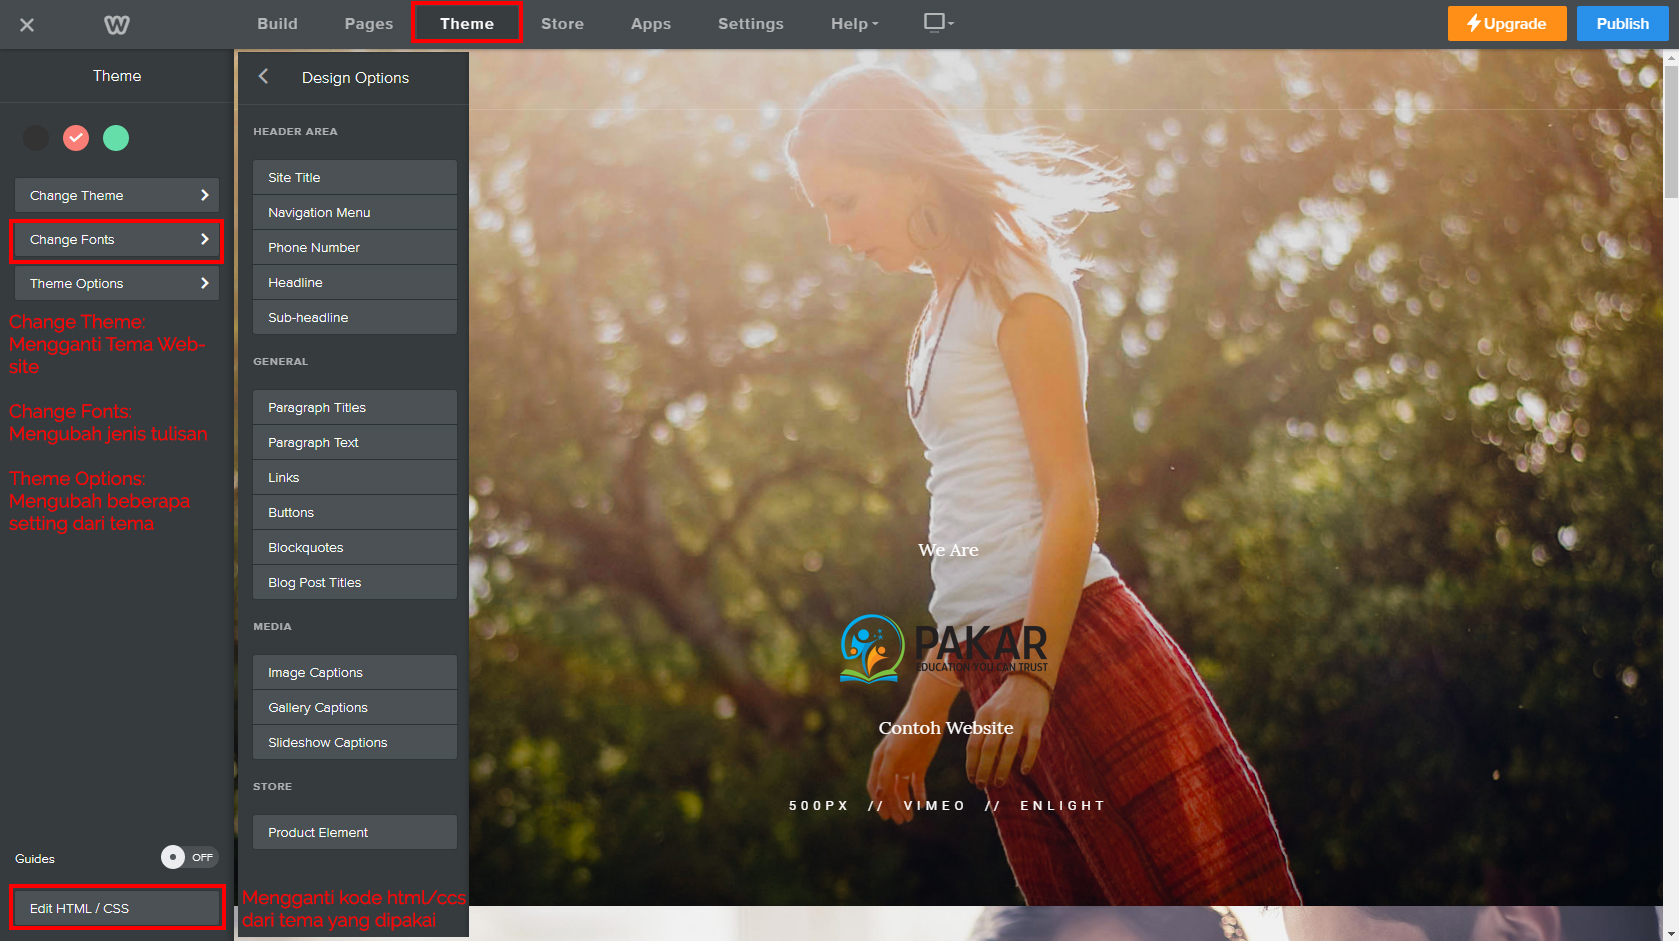Click Edit HTML / CSS button
Viewport: 1679px width, 941px height.
click(x=117, y=908)
